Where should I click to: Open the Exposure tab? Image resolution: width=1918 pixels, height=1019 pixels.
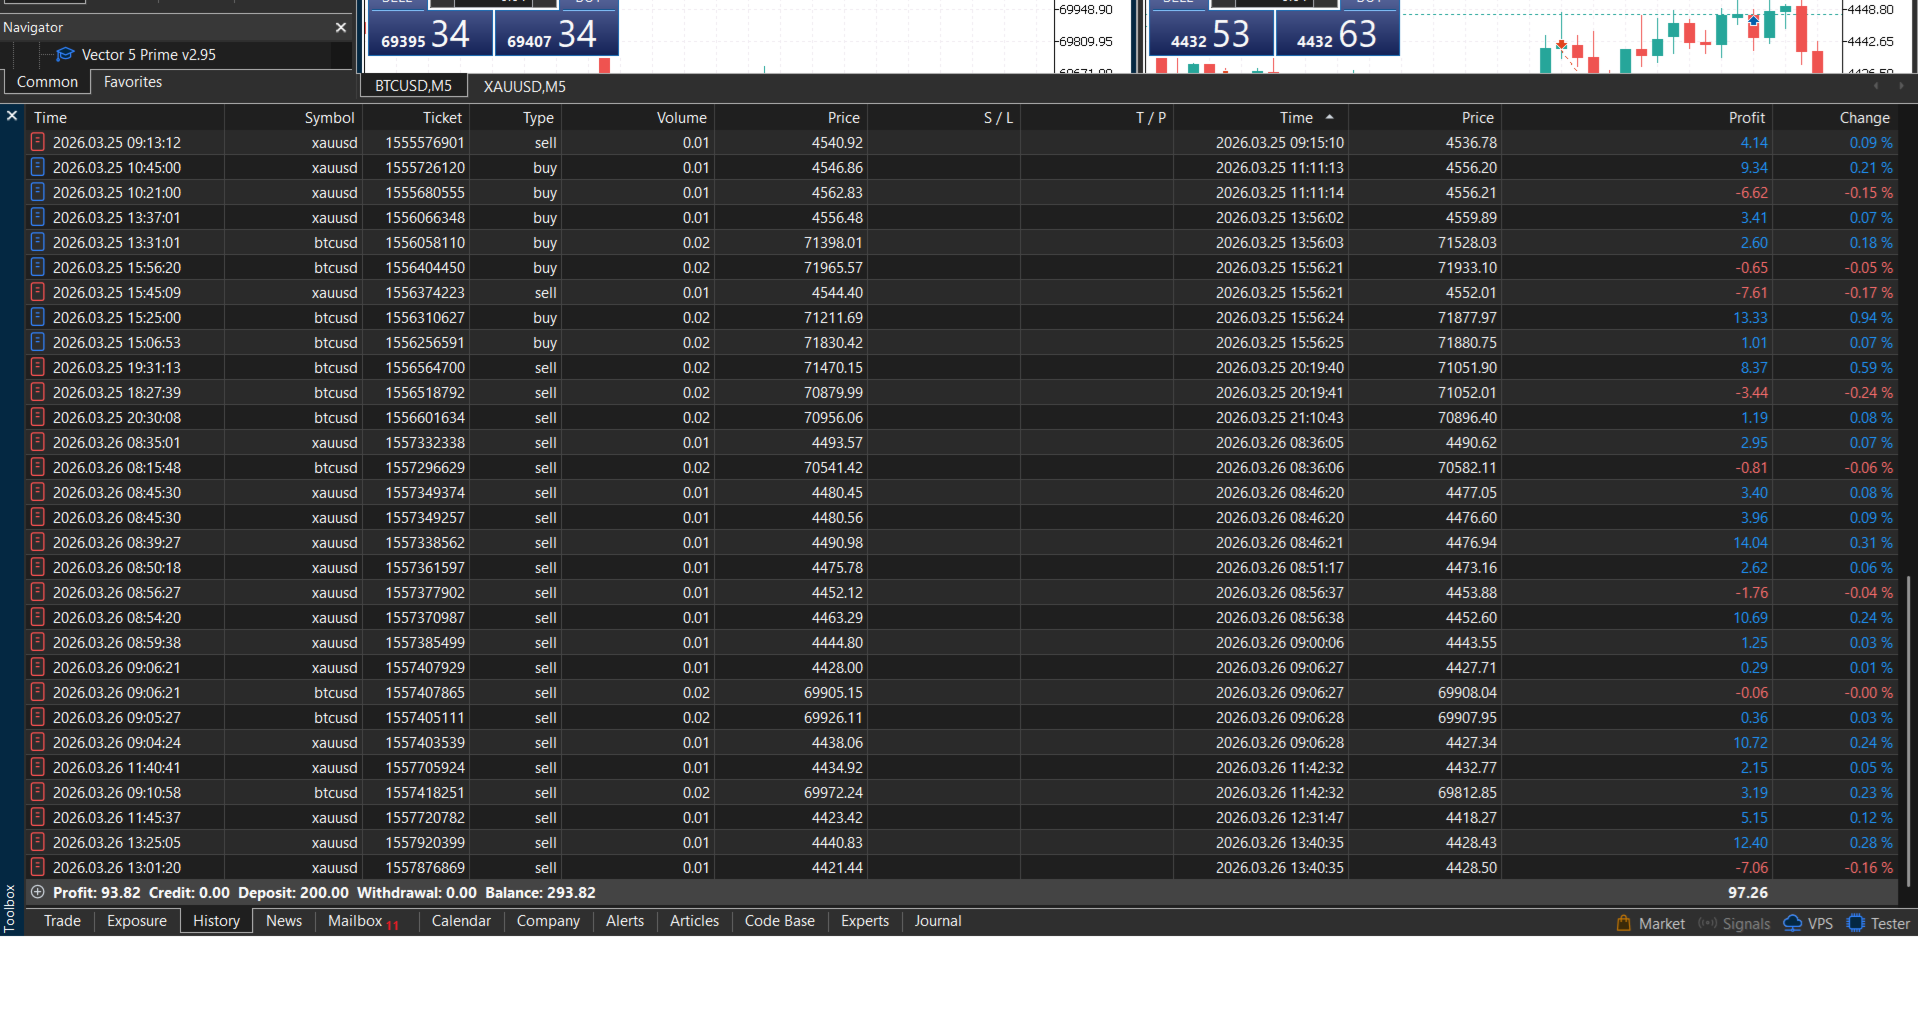pos(137,921)
